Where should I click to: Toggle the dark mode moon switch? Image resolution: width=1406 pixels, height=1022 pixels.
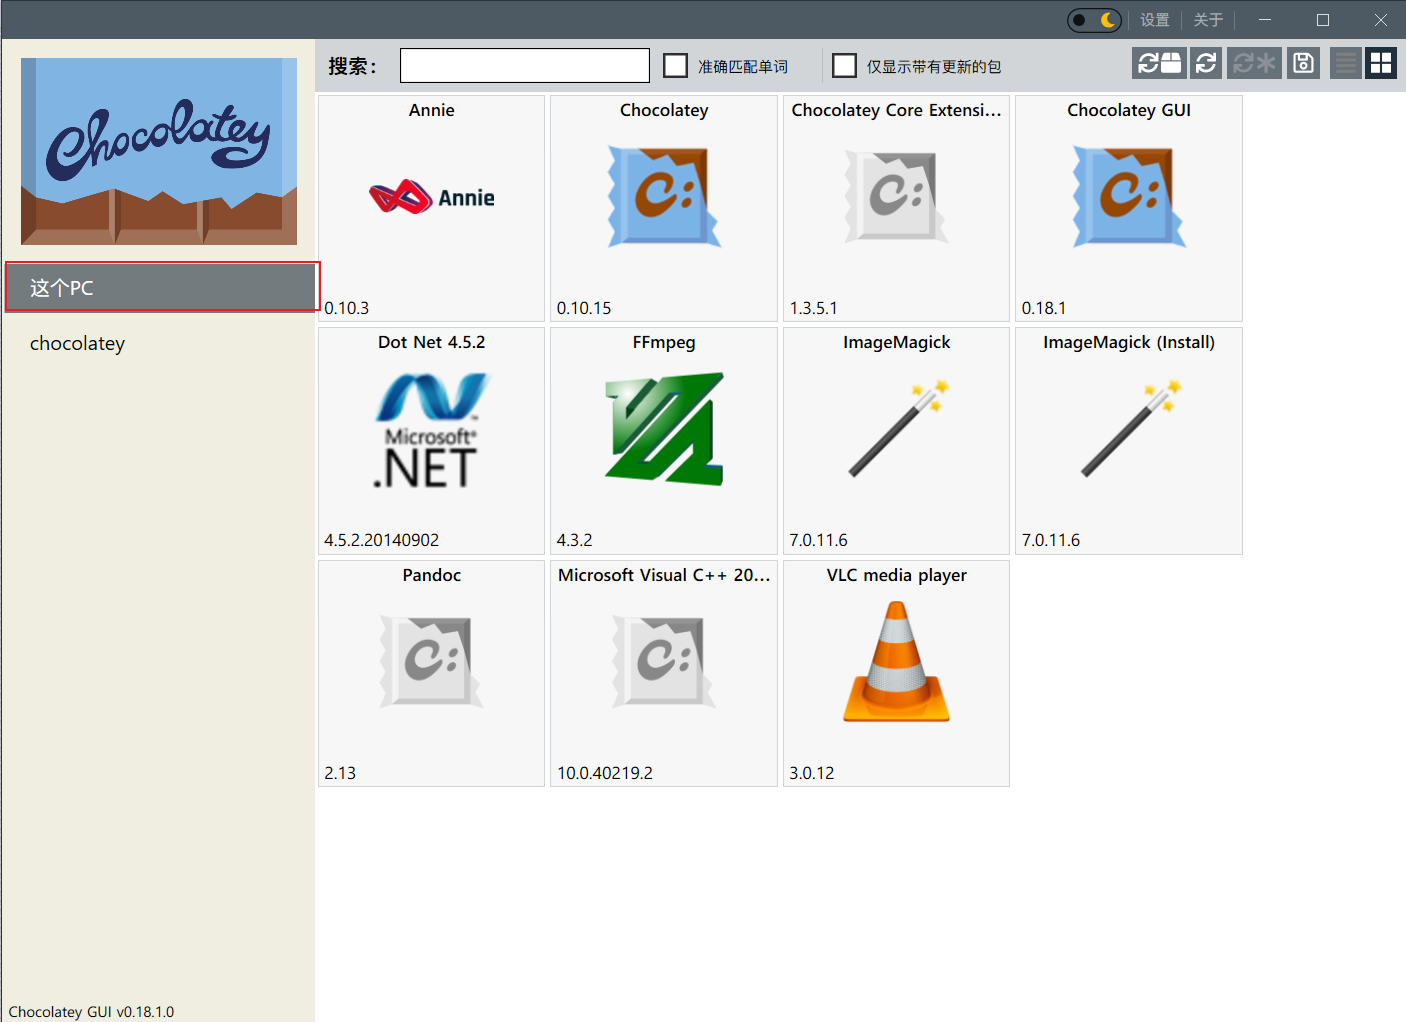click(1094, 20)
